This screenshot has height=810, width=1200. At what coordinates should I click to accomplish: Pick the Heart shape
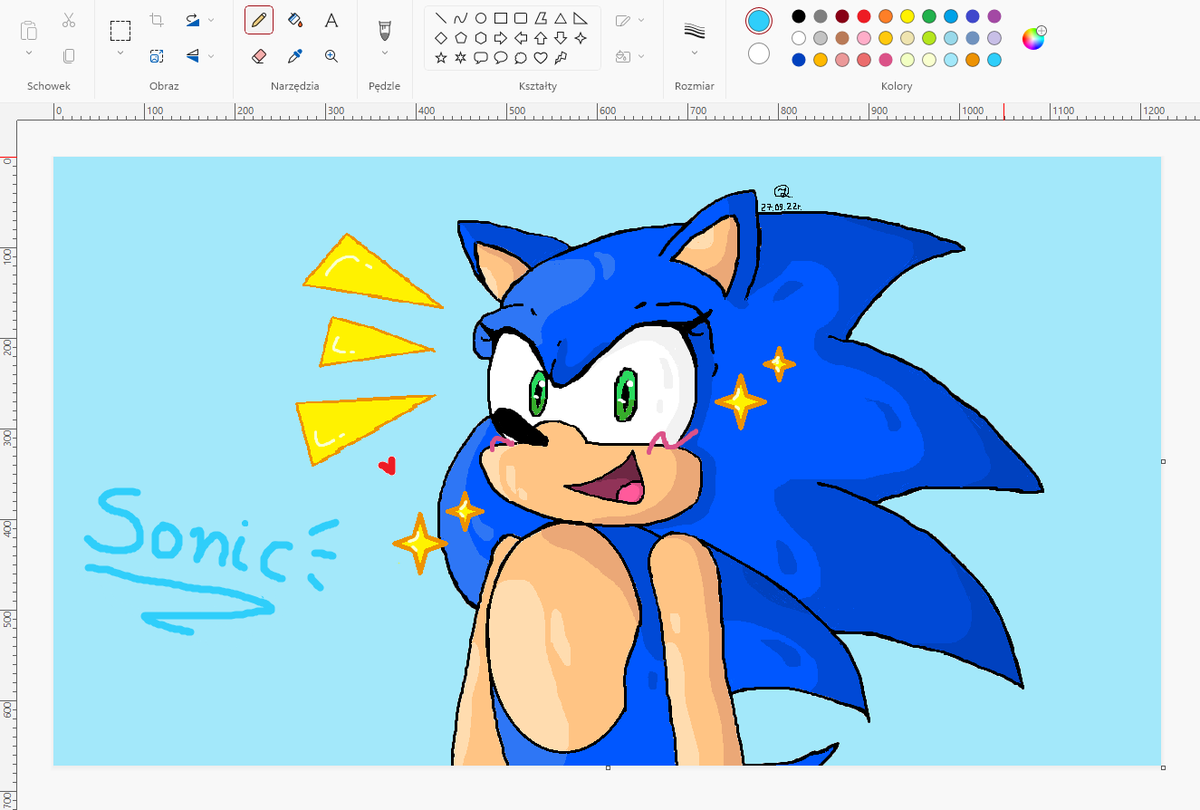coord(541,58)
